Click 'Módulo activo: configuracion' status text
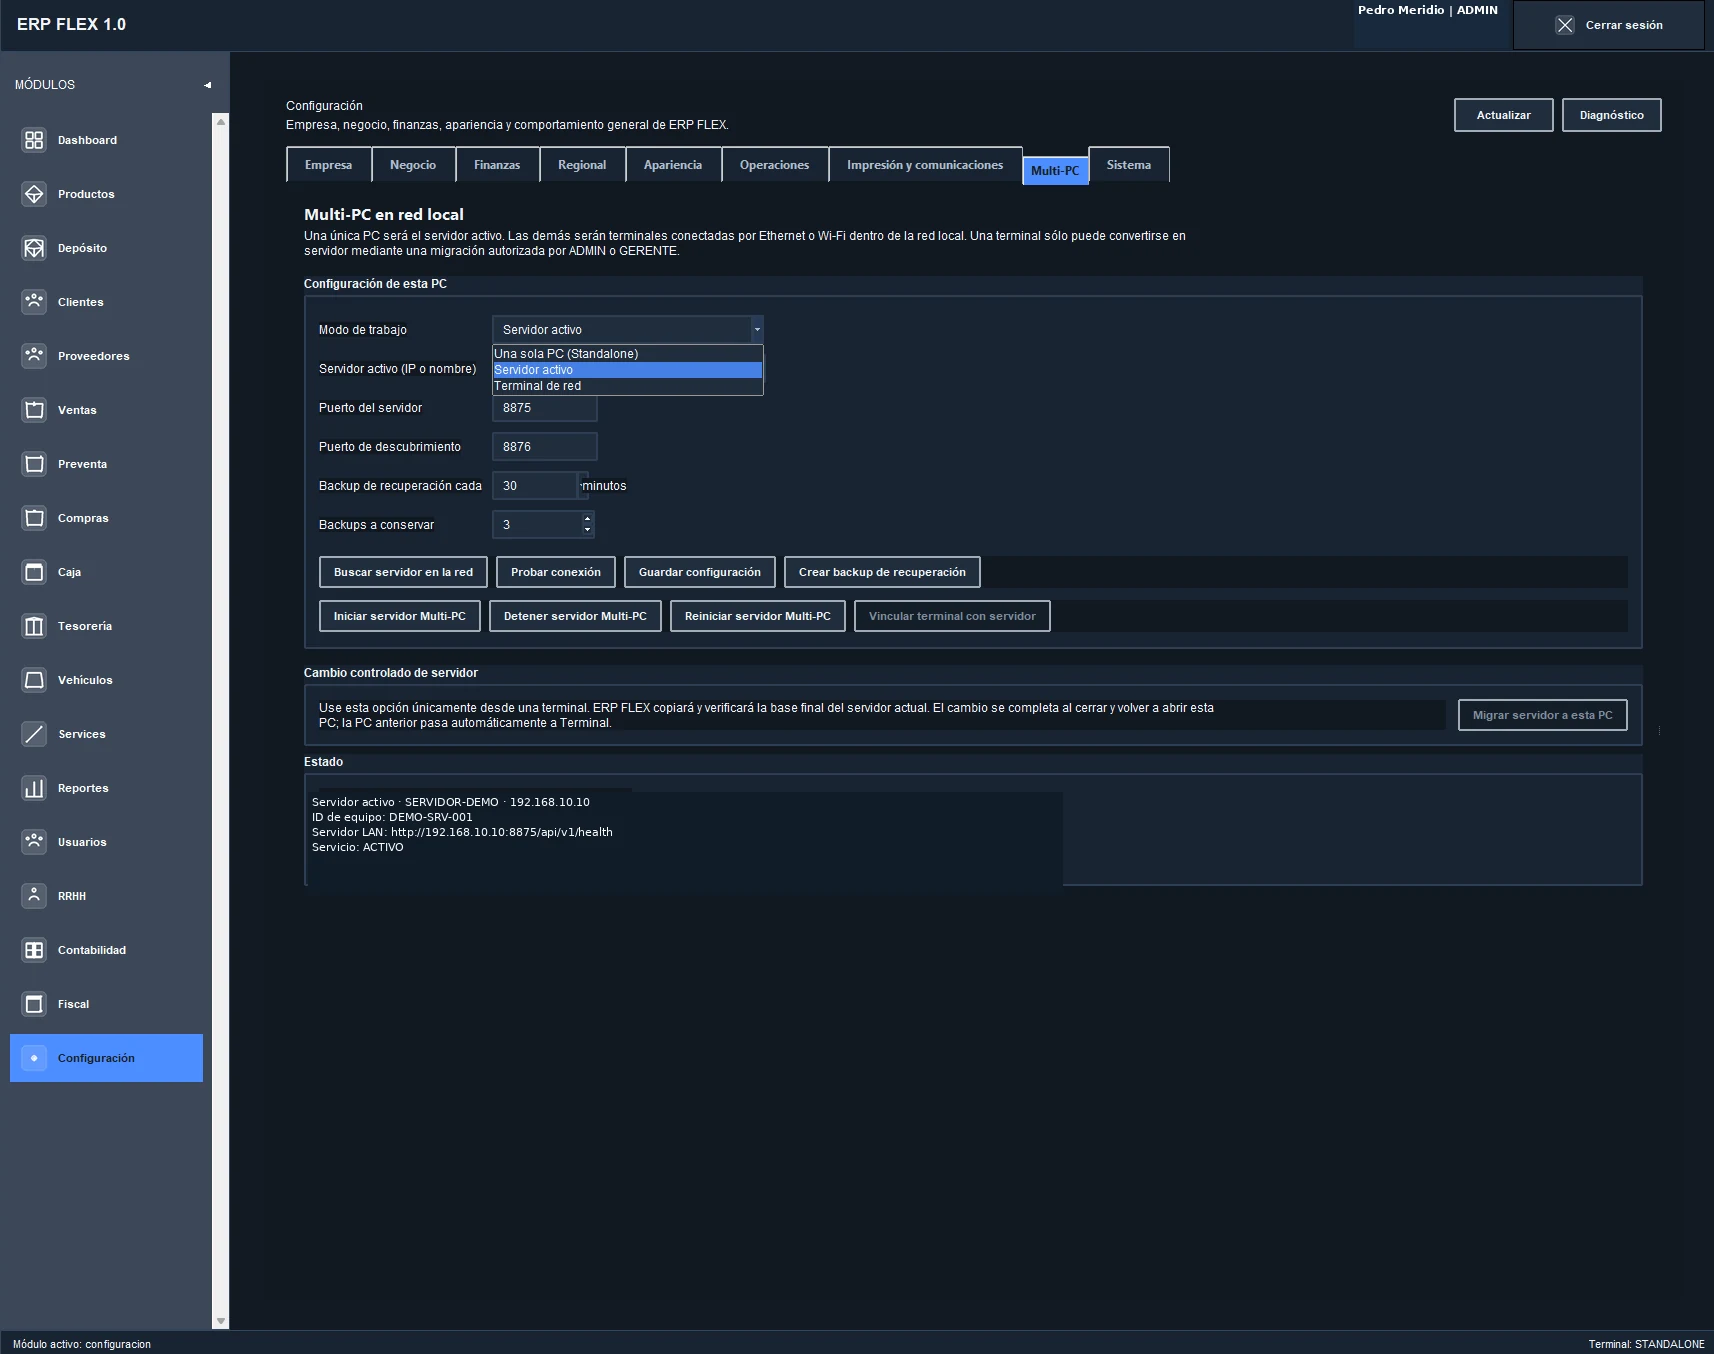 coord(82,1344)
